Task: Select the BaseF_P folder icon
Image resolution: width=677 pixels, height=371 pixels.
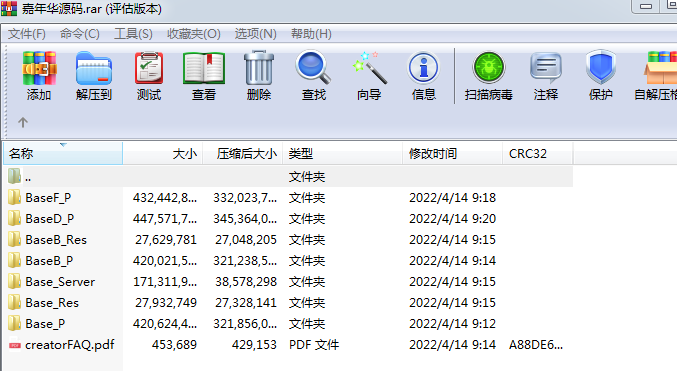Action: click(14, 197)
